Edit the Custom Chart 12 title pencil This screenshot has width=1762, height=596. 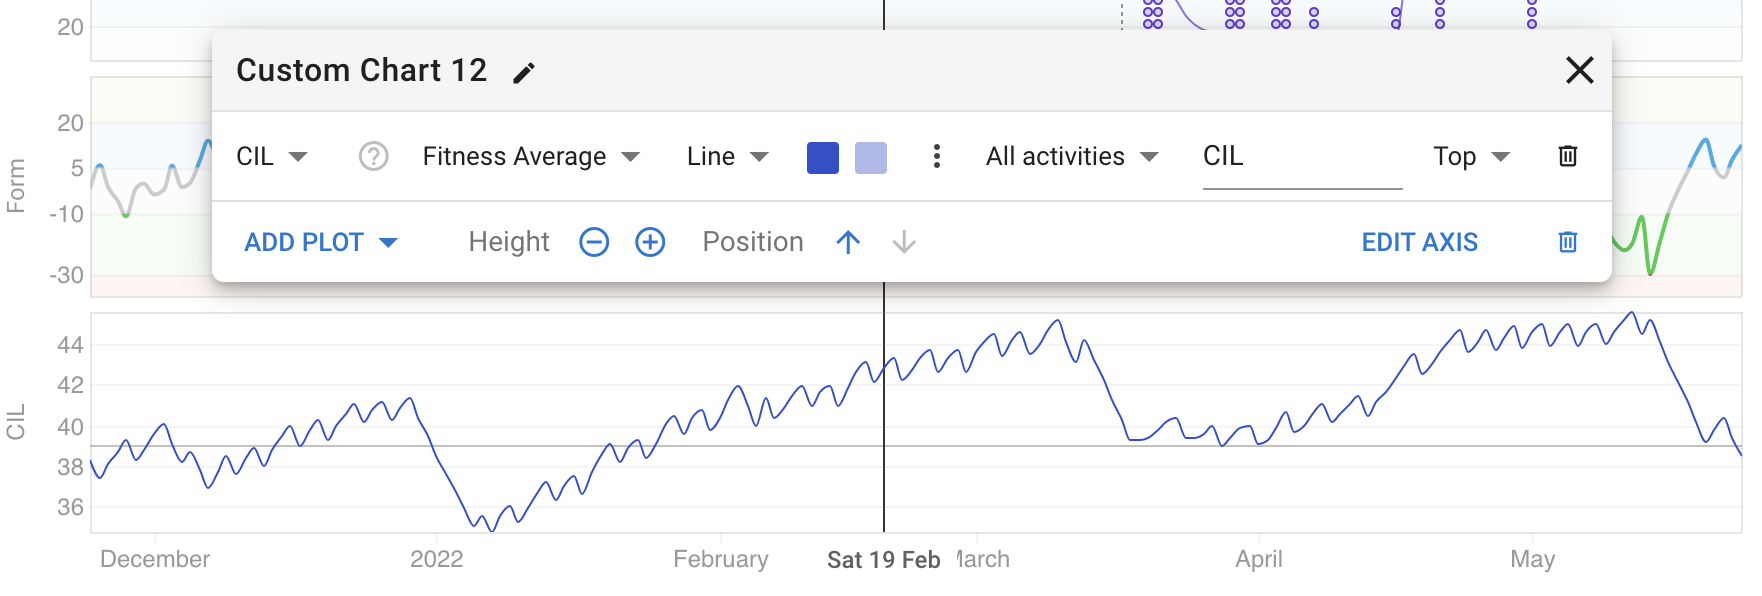524,72
